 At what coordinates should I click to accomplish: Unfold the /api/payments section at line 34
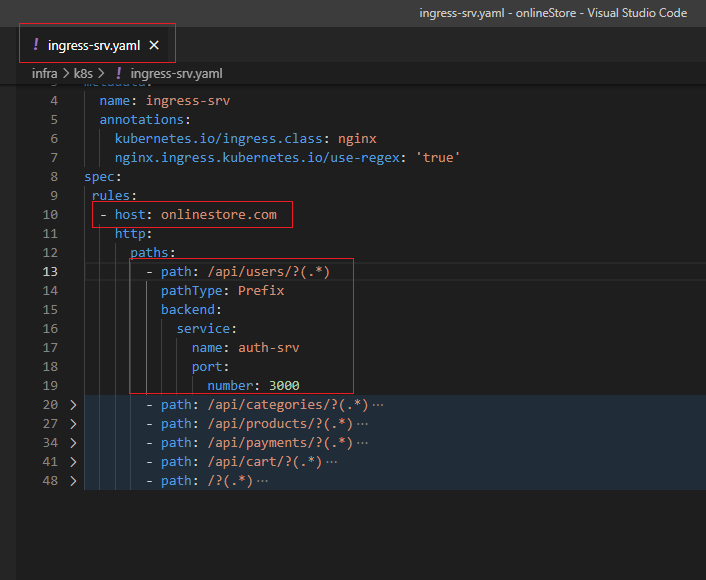point(72,443)
